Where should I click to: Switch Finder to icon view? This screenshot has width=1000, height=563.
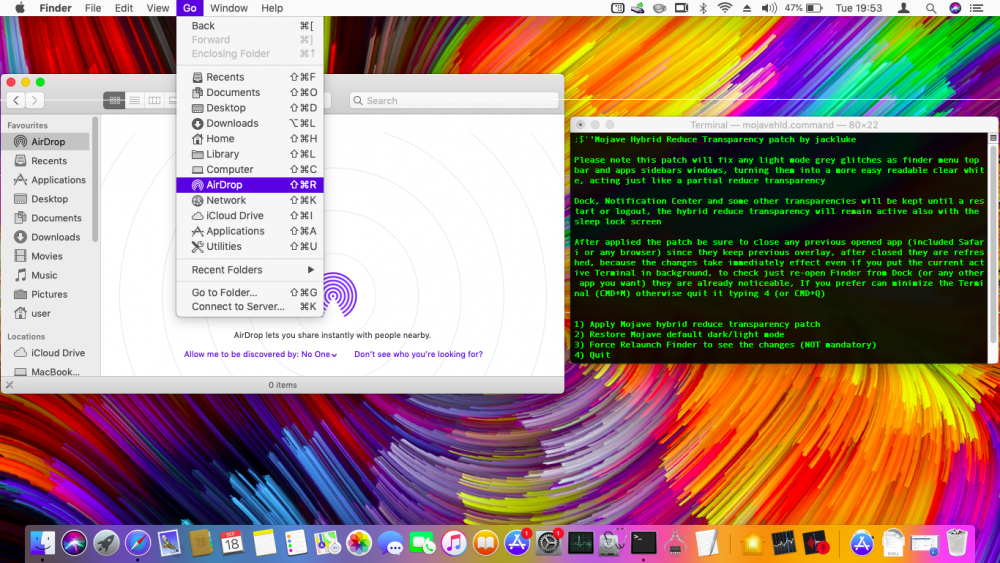pyautogui.click(x=115, y=100)
